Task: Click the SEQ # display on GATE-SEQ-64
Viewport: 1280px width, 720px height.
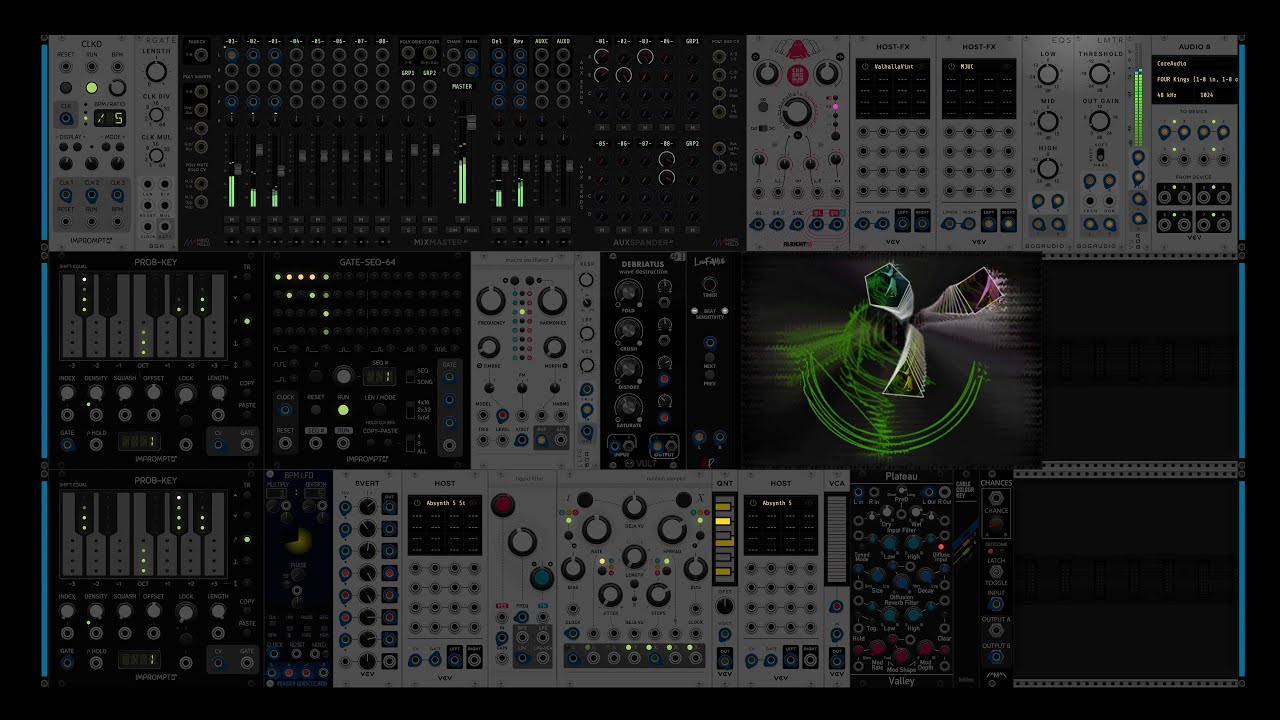Action: point(377,376)
